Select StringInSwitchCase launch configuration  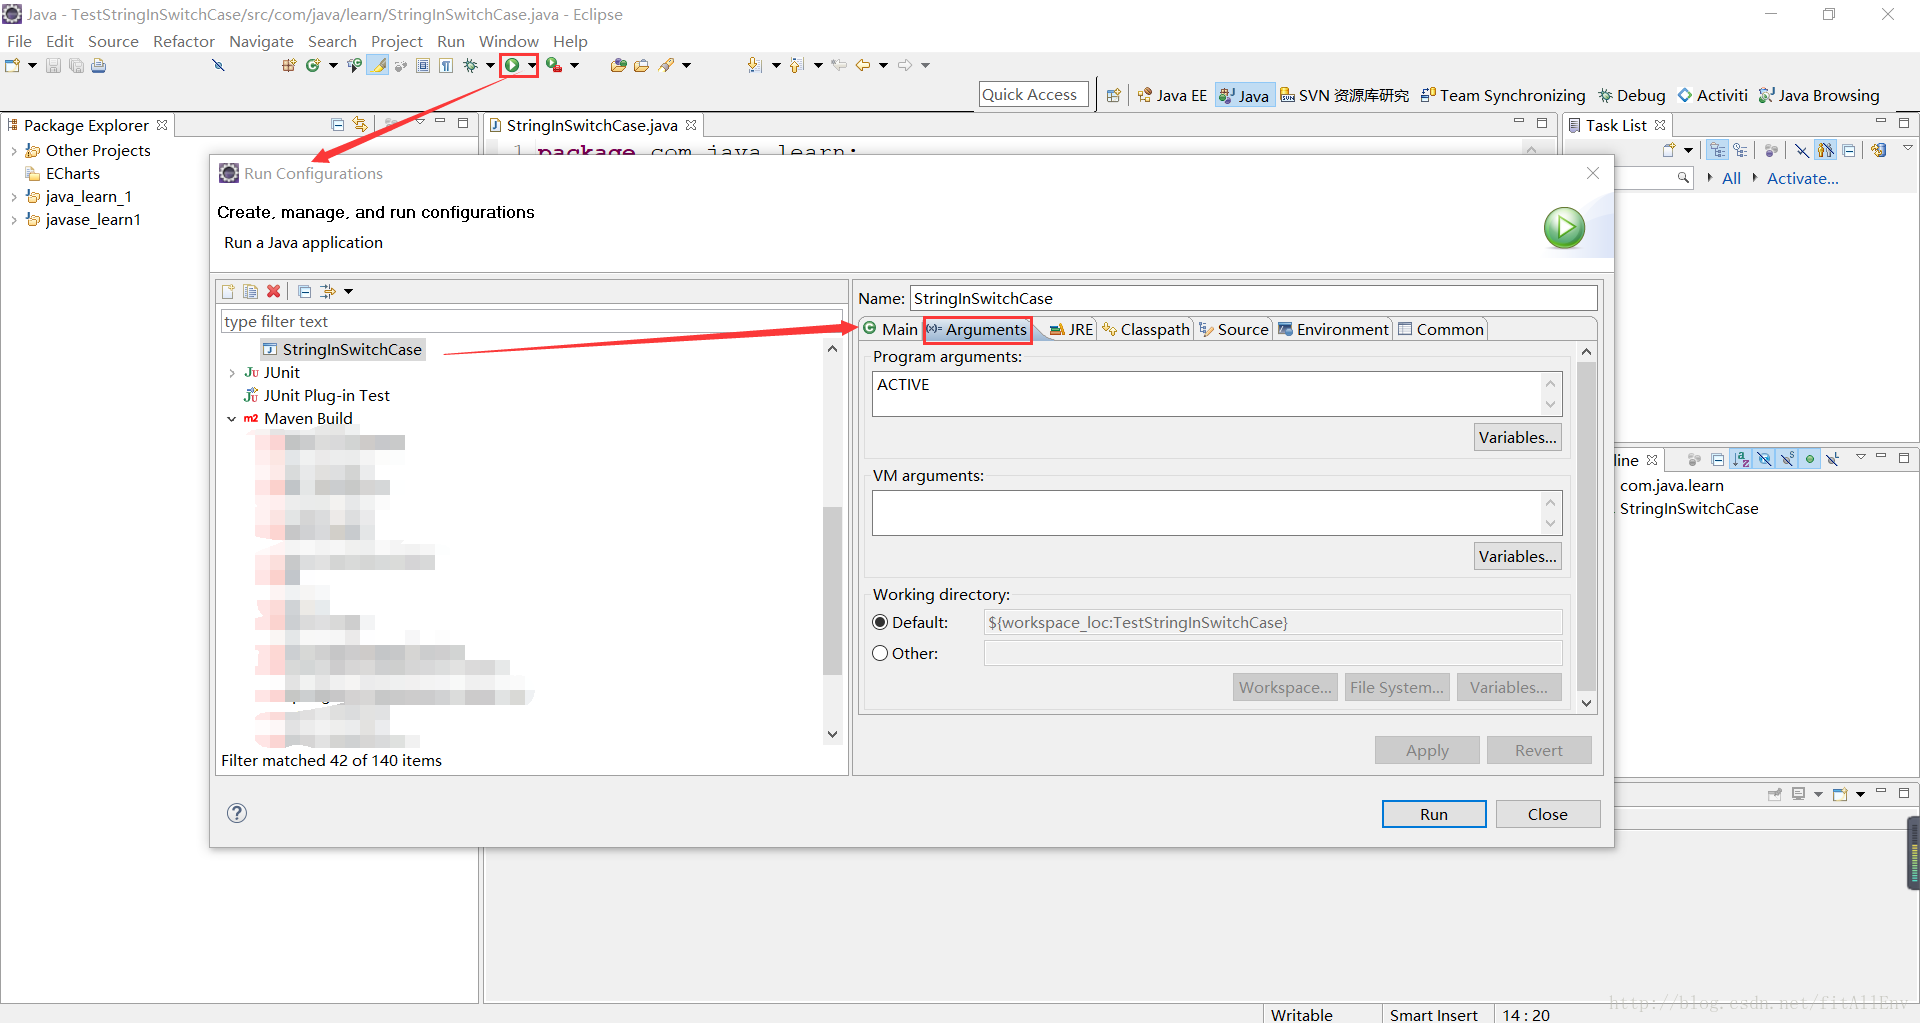pos(343,349)
